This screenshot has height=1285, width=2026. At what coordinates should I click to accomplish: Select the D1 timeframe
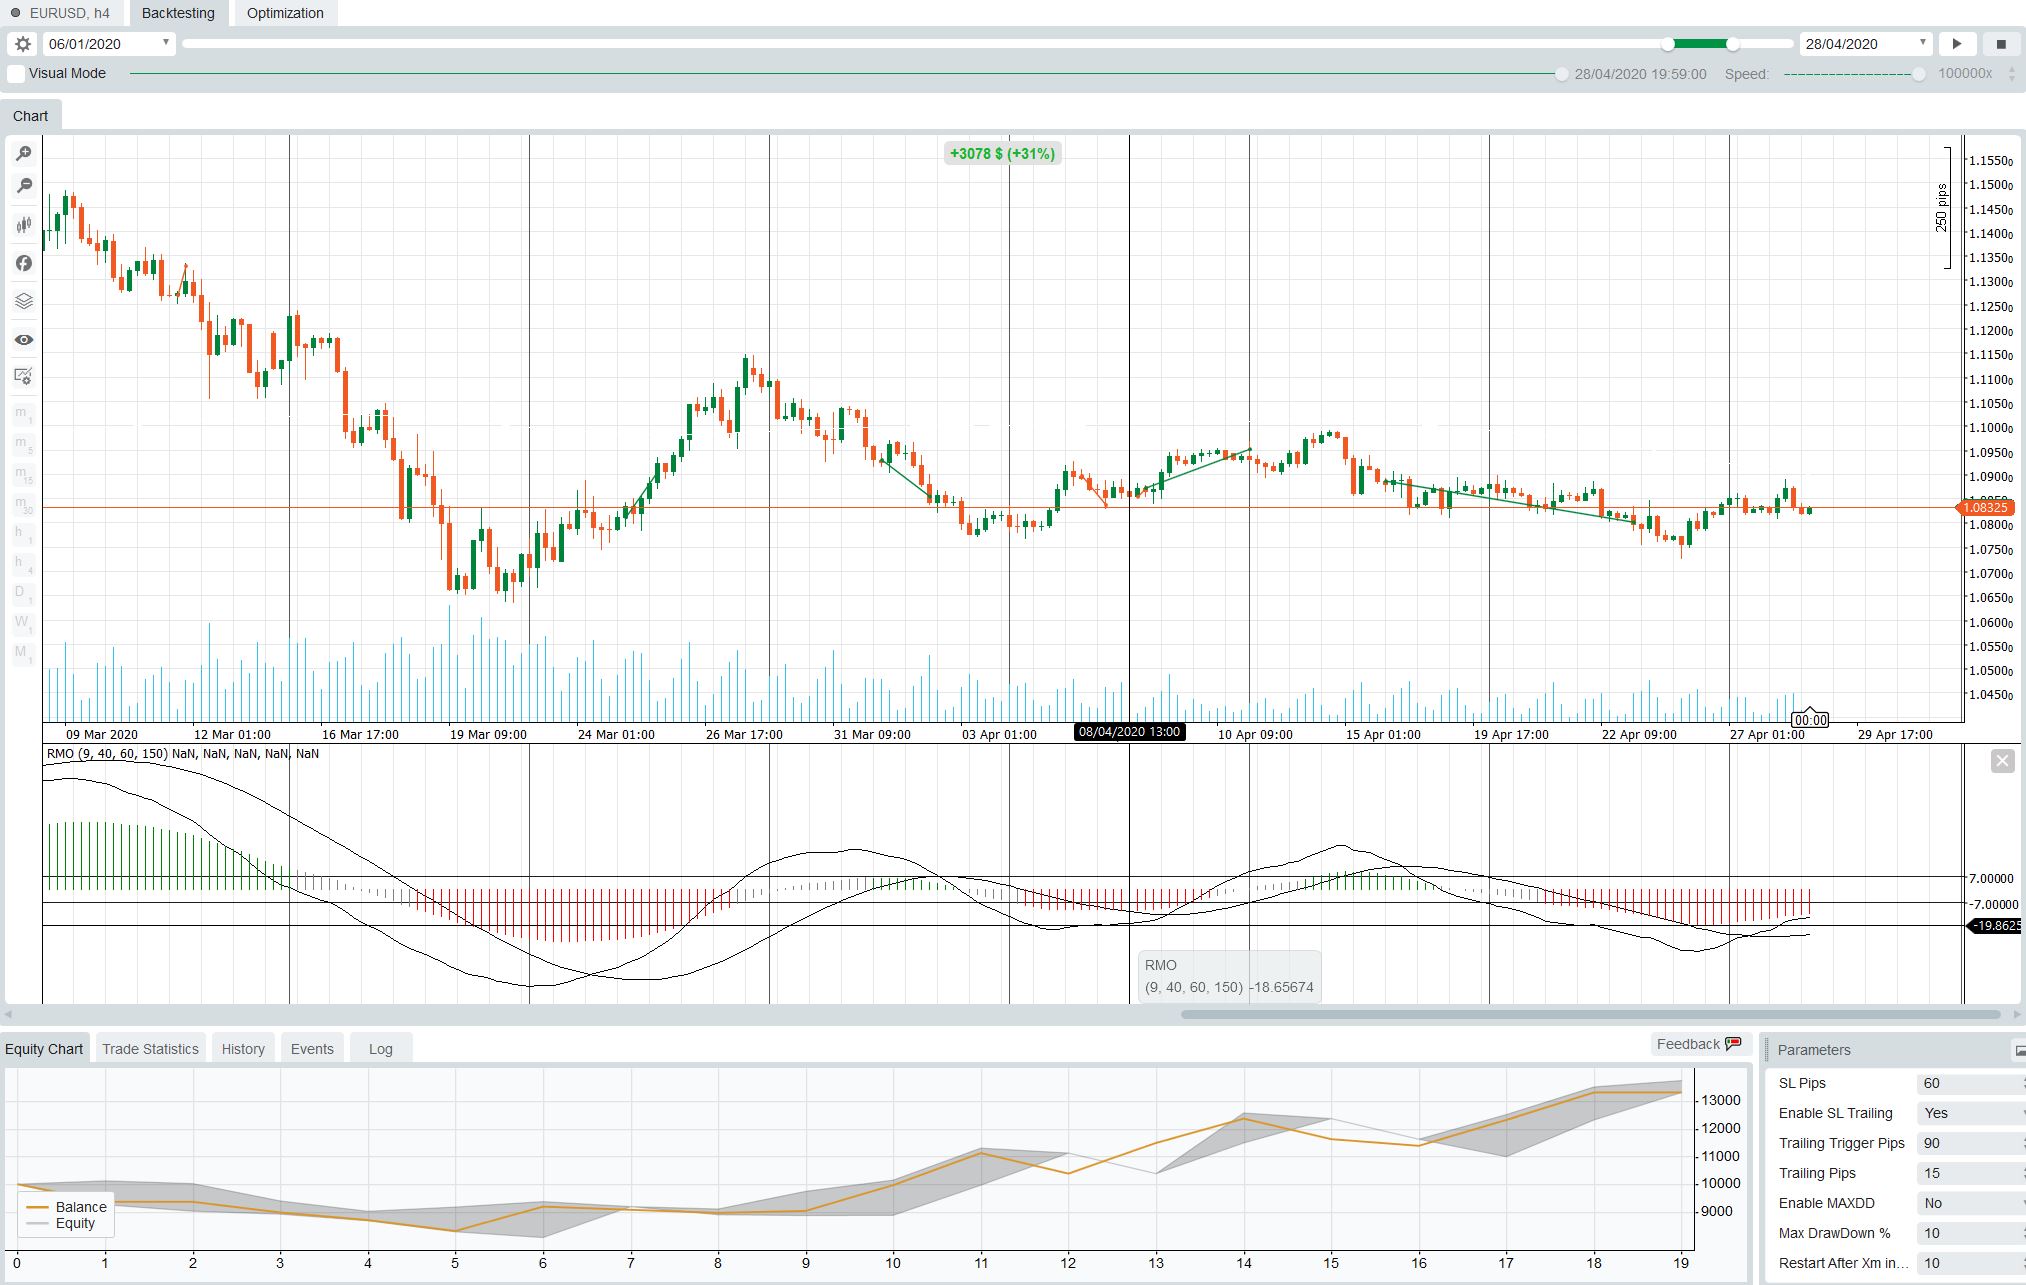click(22, 594)
